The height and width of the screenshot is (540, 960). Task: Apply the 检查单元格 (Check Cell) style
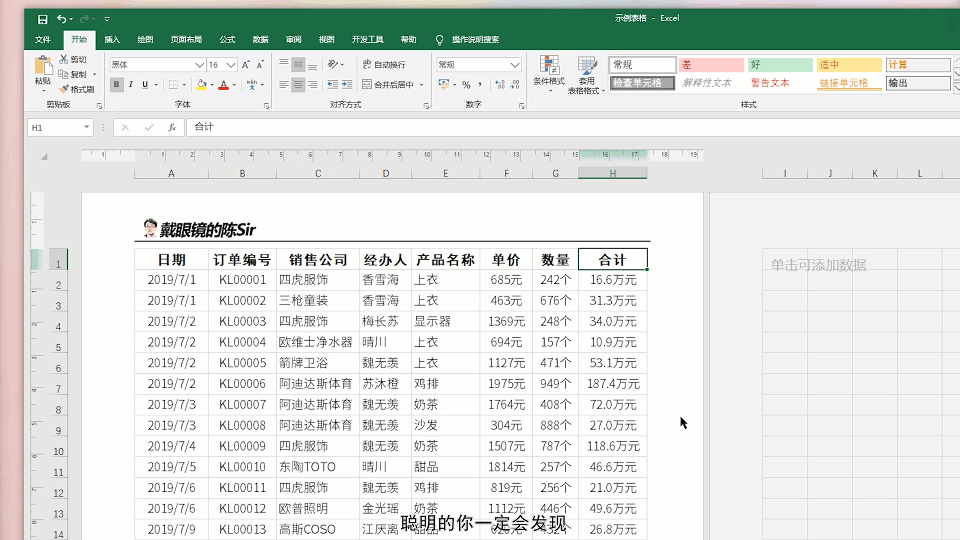click(x=642, y=83)
